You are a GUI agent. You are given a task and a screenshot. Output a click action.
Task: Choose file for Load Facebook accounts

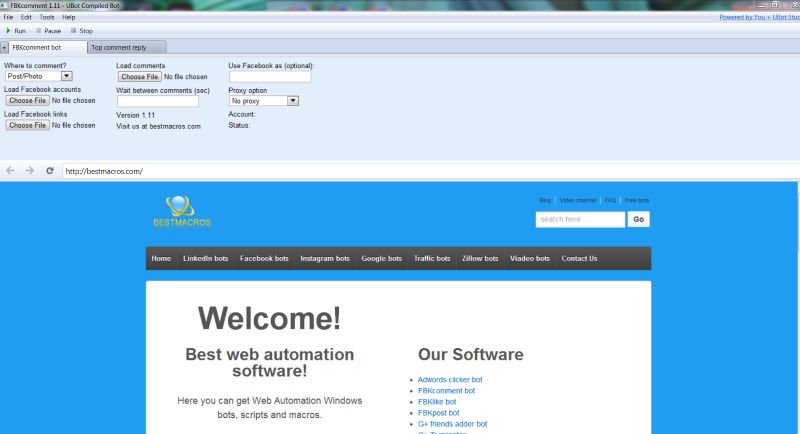[28, 100]
